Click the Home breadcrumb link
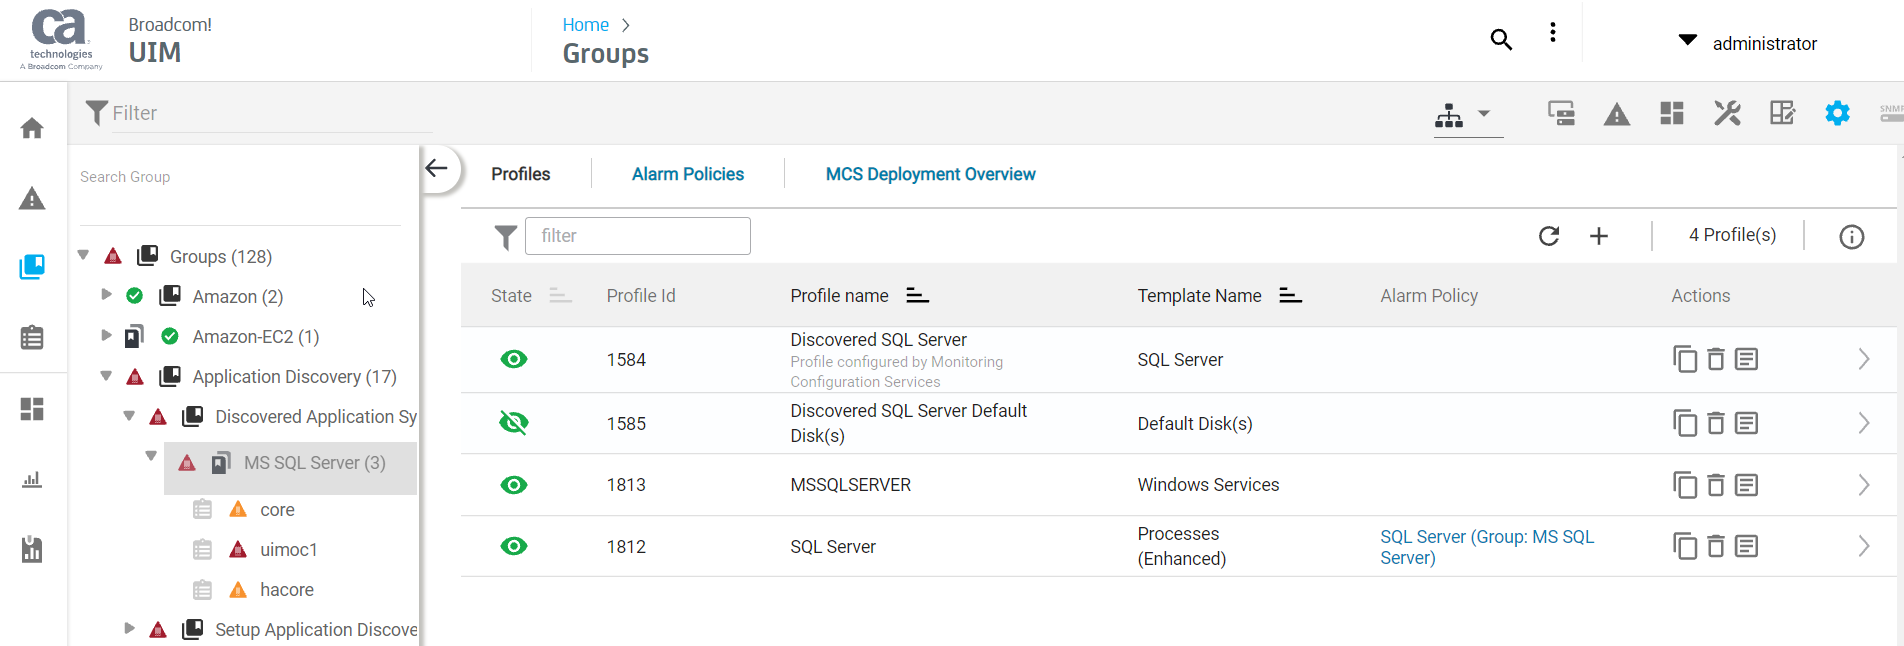The width and height of the screenshot is (1904, 646). 585,25
